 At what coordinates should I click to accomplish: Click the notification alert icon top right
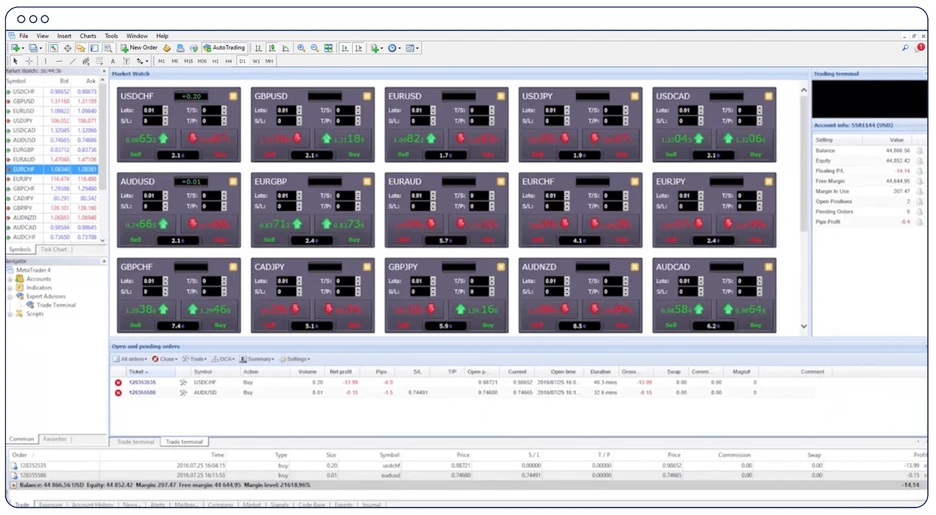[920, 48]
